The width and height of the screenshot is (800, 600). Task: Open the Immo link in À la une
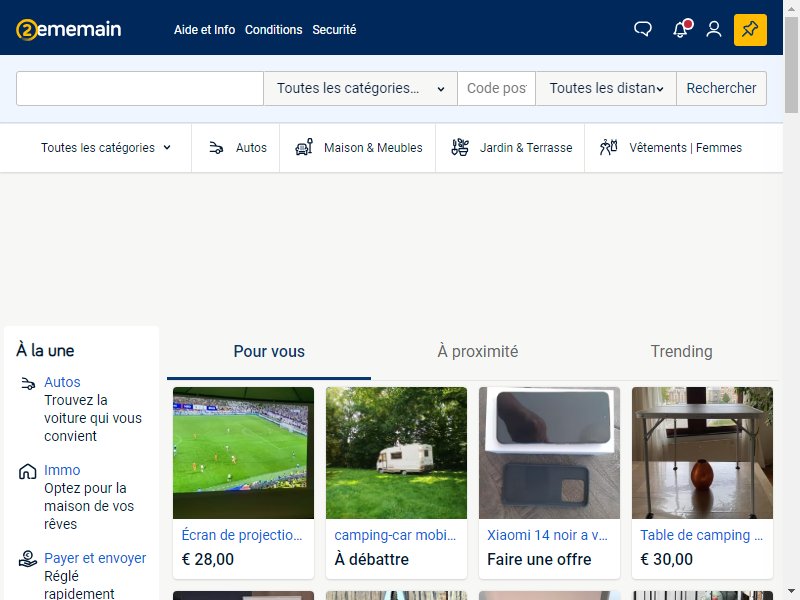[62, 470]
